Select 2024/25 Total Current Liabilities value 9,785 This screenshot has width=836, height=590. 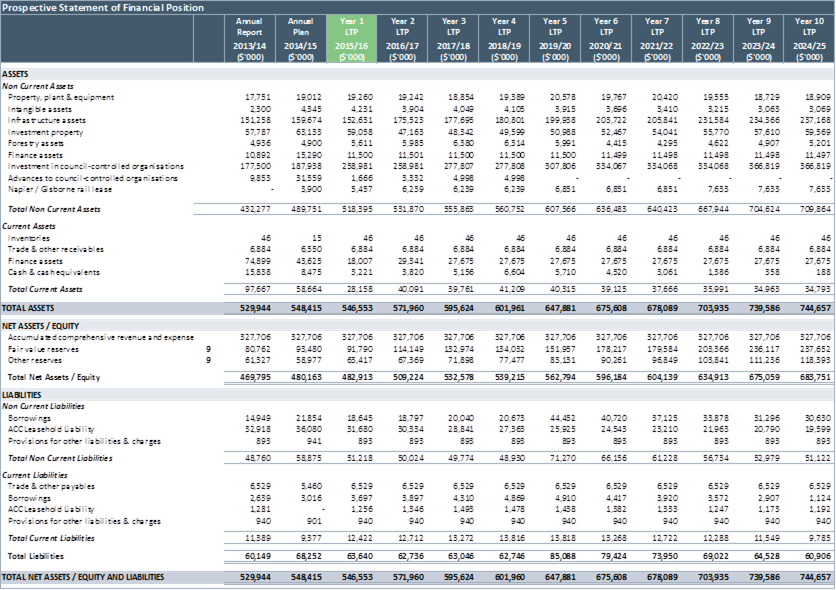click(x=820, y=538)
